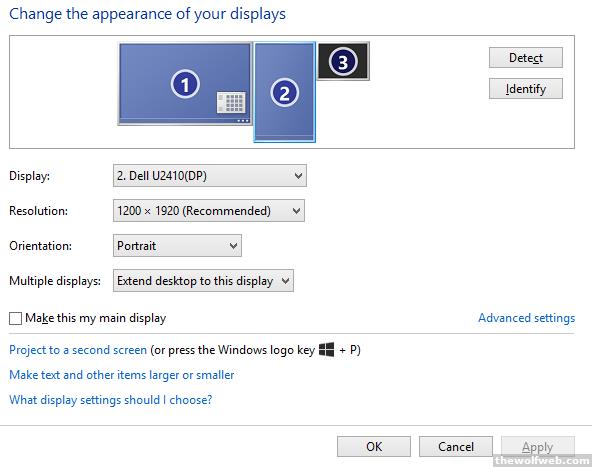Screen dimensions: 592x467
Task: Click the Windows logo key icon
Action: 326,350
